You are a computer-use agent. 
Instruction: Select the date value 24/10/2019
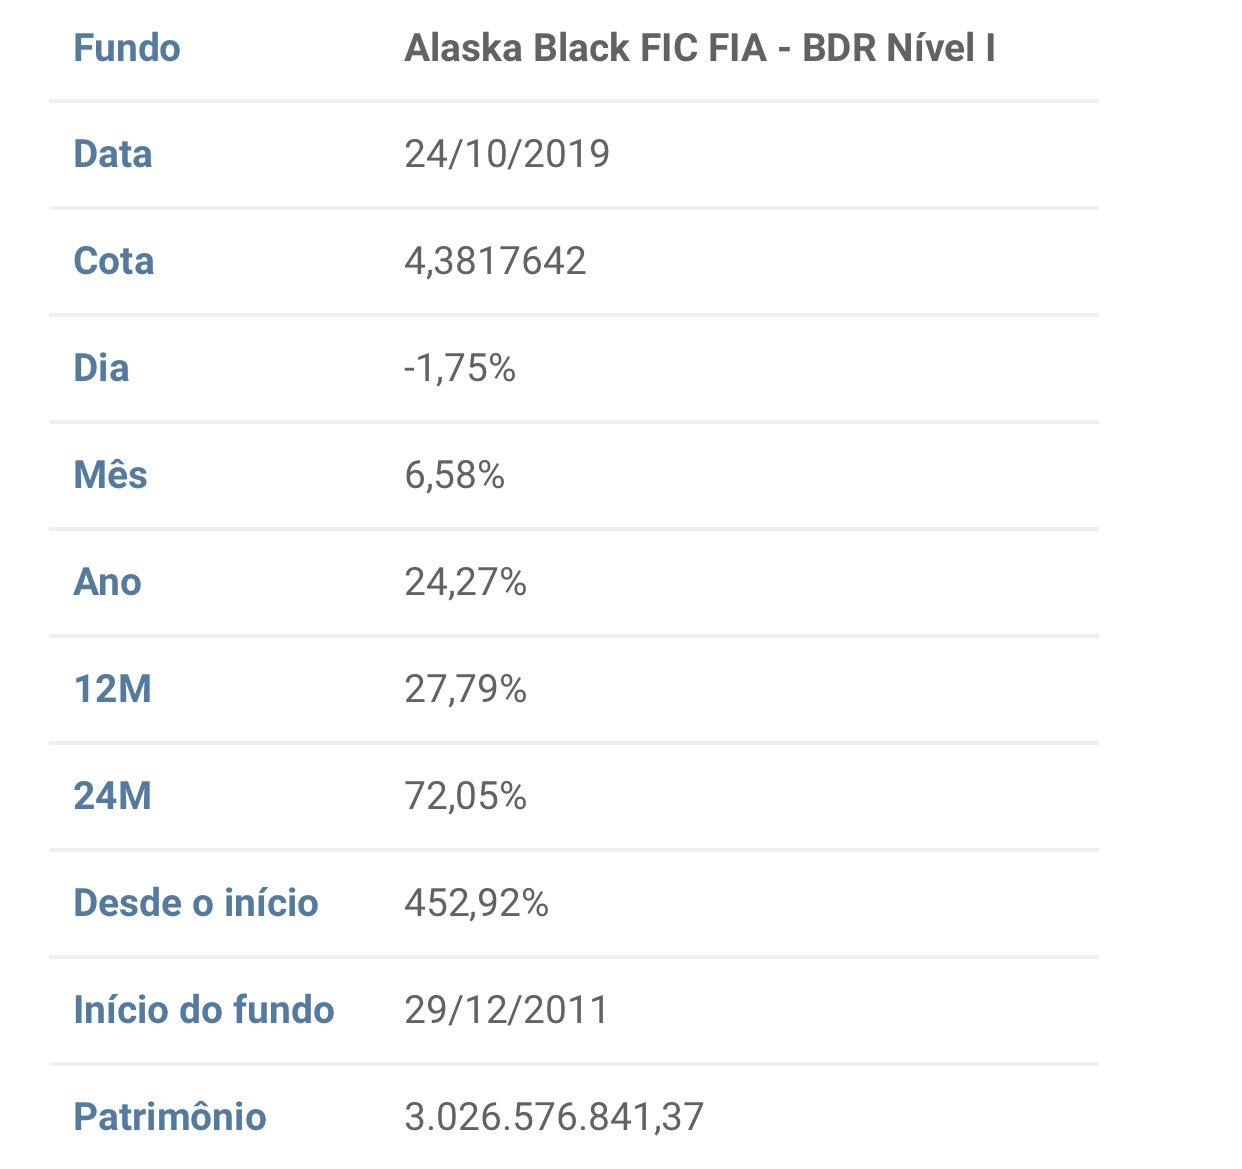click(507, 154)
